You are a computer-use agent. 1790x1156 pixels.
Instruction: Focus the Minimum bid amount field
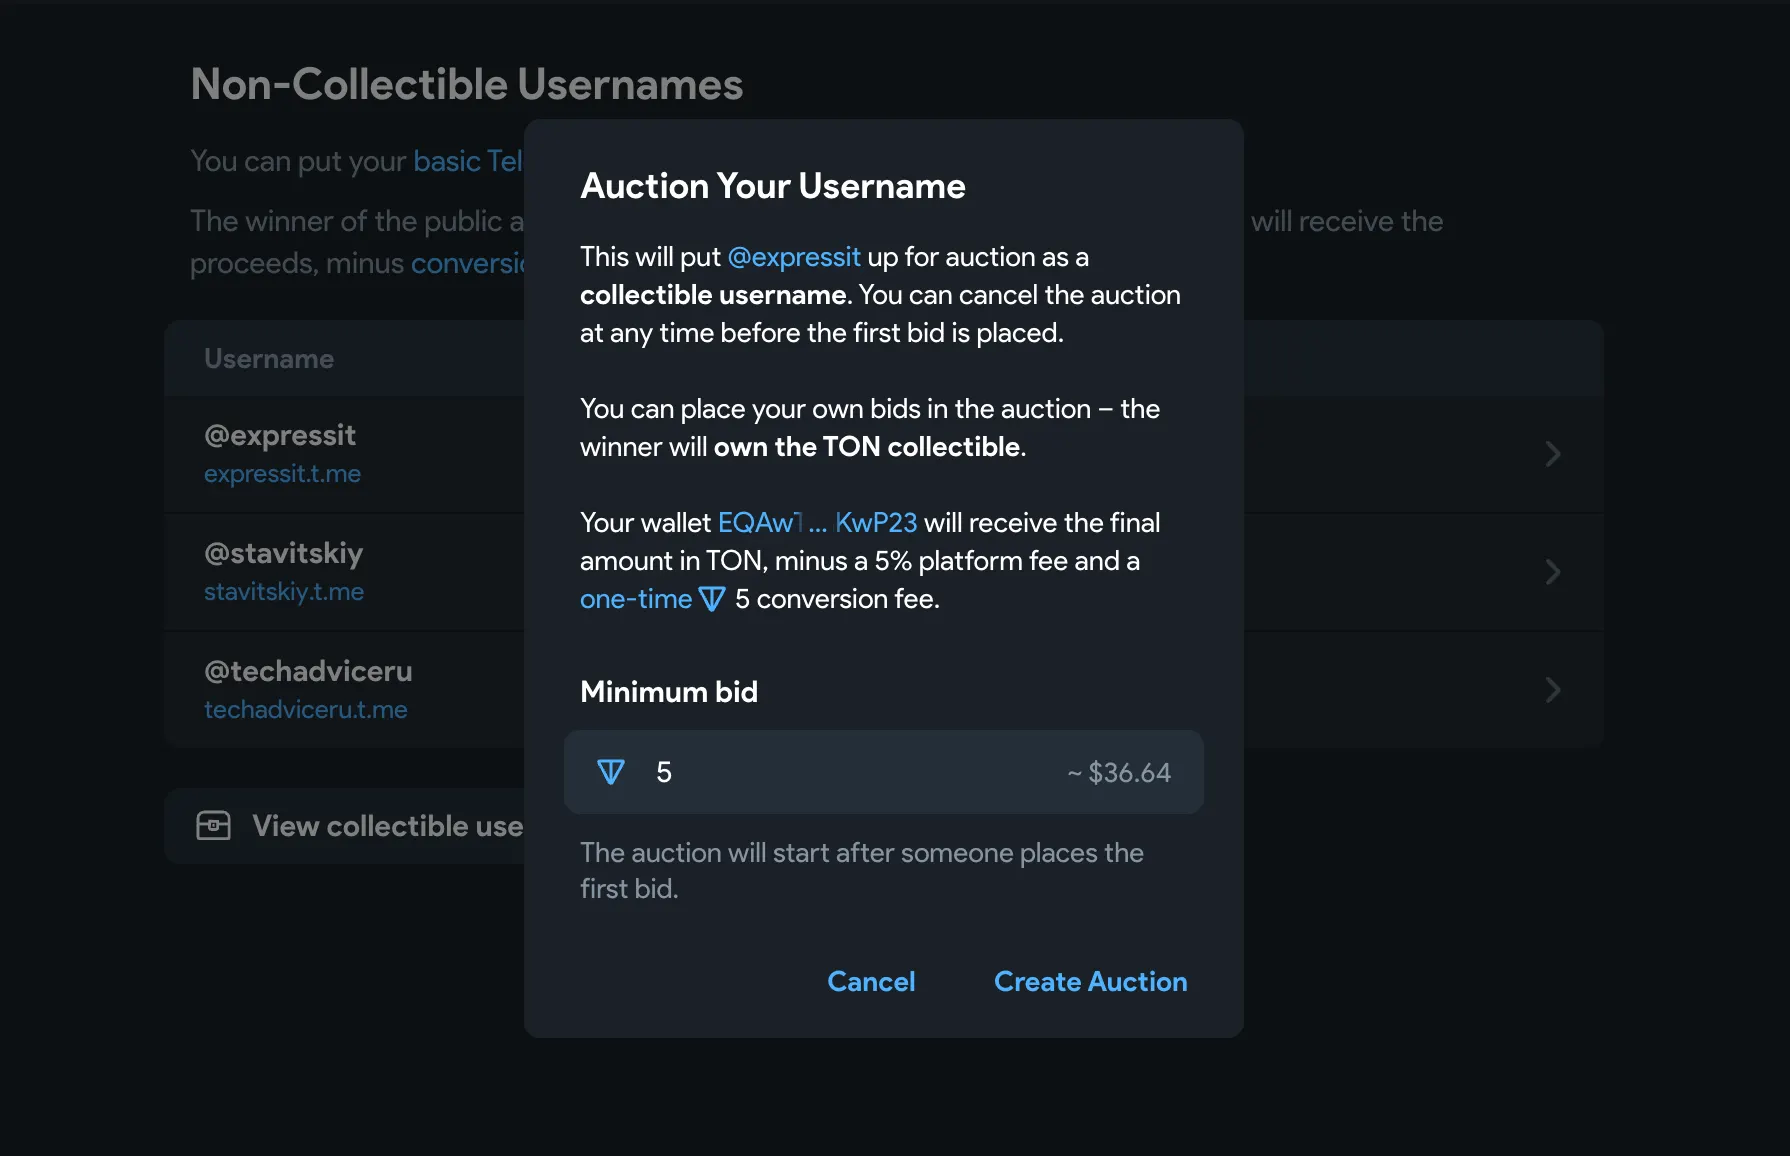pyautogui.click(x=850, y=772)
